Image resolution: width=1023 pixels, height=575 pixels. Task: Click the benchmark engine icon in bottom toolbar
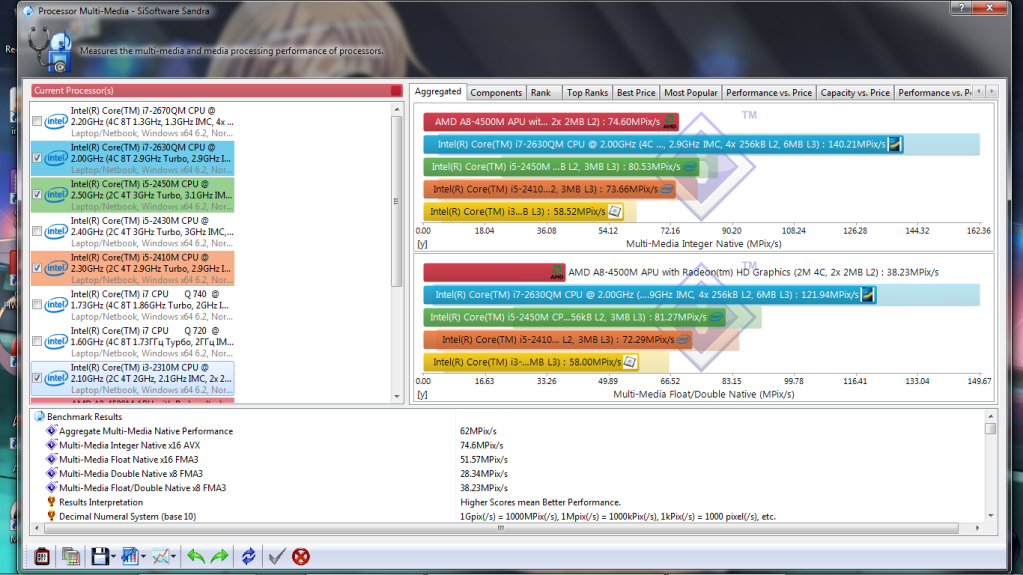coord(42,557)
